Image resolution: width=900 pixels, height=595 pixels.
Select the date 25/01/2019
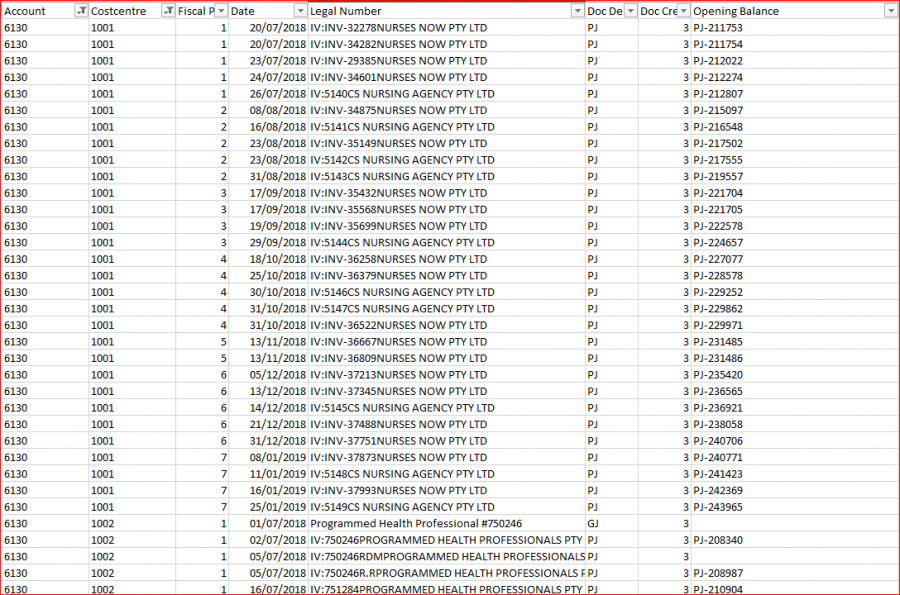(268, 507)
